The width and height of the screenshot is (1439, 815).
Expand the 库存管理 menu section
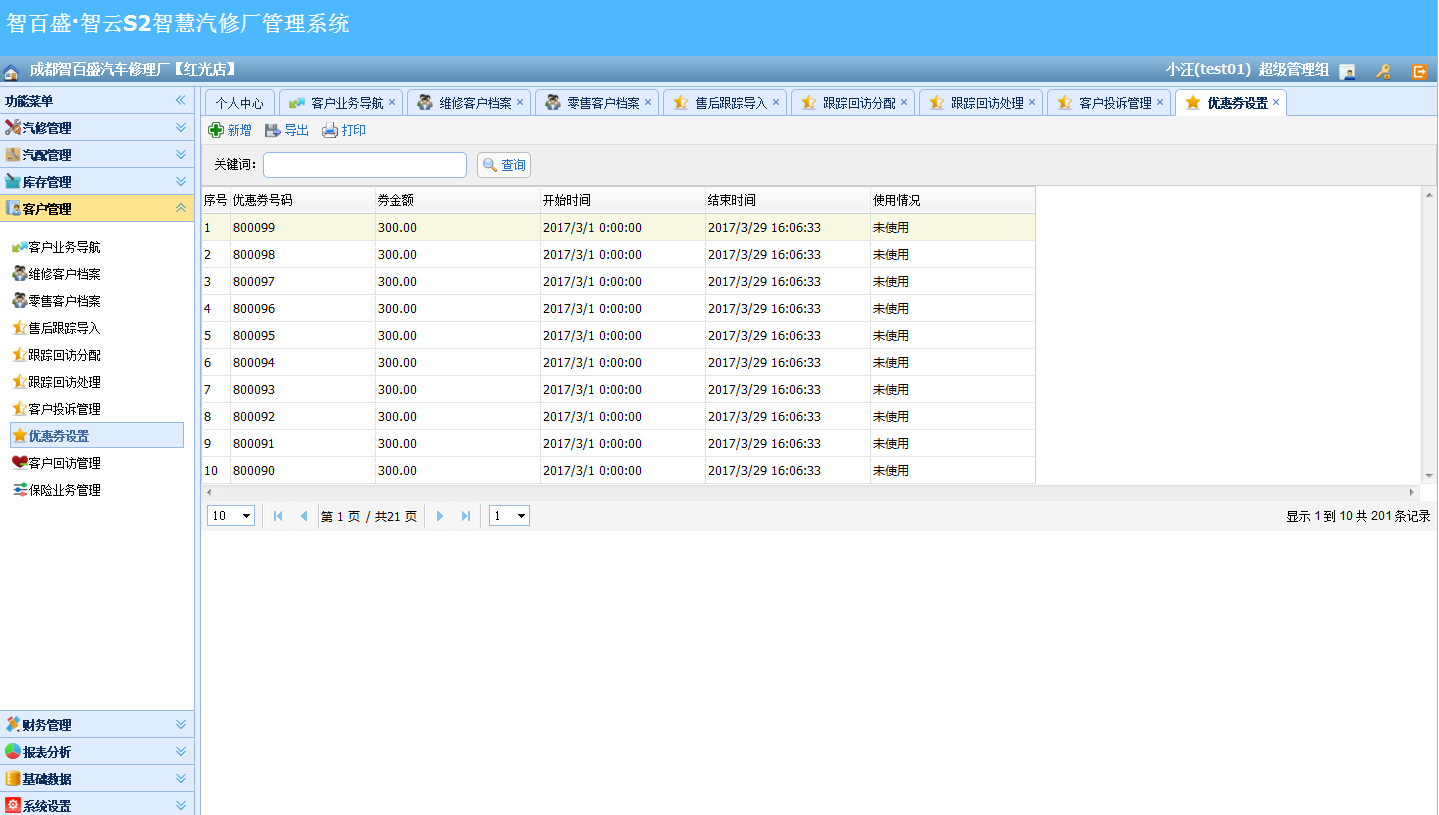click(181, 181)
